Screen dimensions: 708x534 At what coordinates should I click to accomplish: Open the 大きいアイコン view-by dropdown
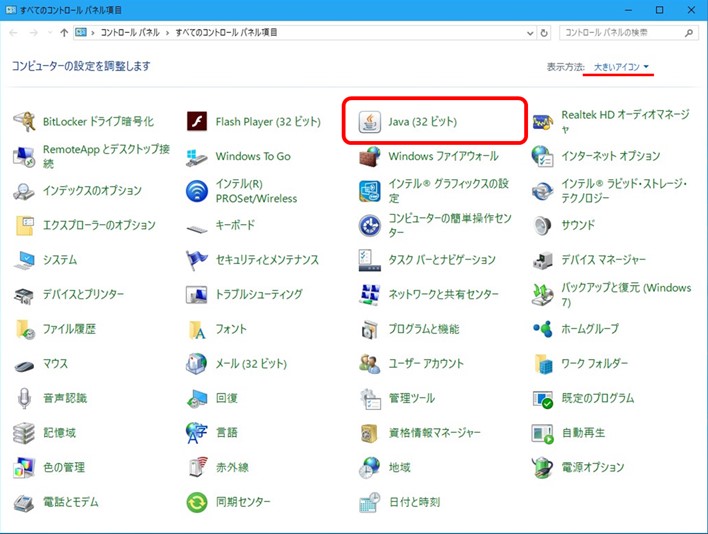coord(621,67)
